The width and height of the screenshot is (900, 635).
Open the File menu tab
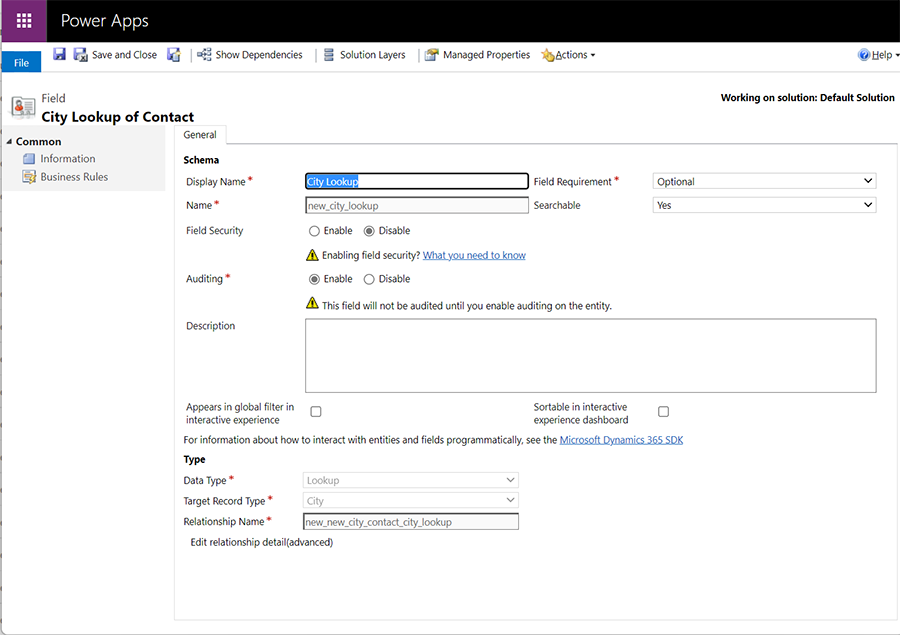pos(20,61)
